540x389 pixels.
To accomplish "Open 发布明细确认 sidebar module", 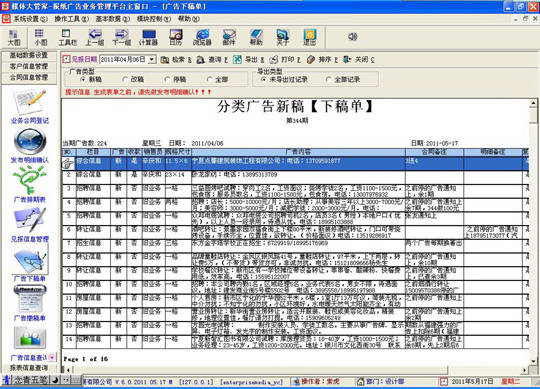I will coord(30,146).
